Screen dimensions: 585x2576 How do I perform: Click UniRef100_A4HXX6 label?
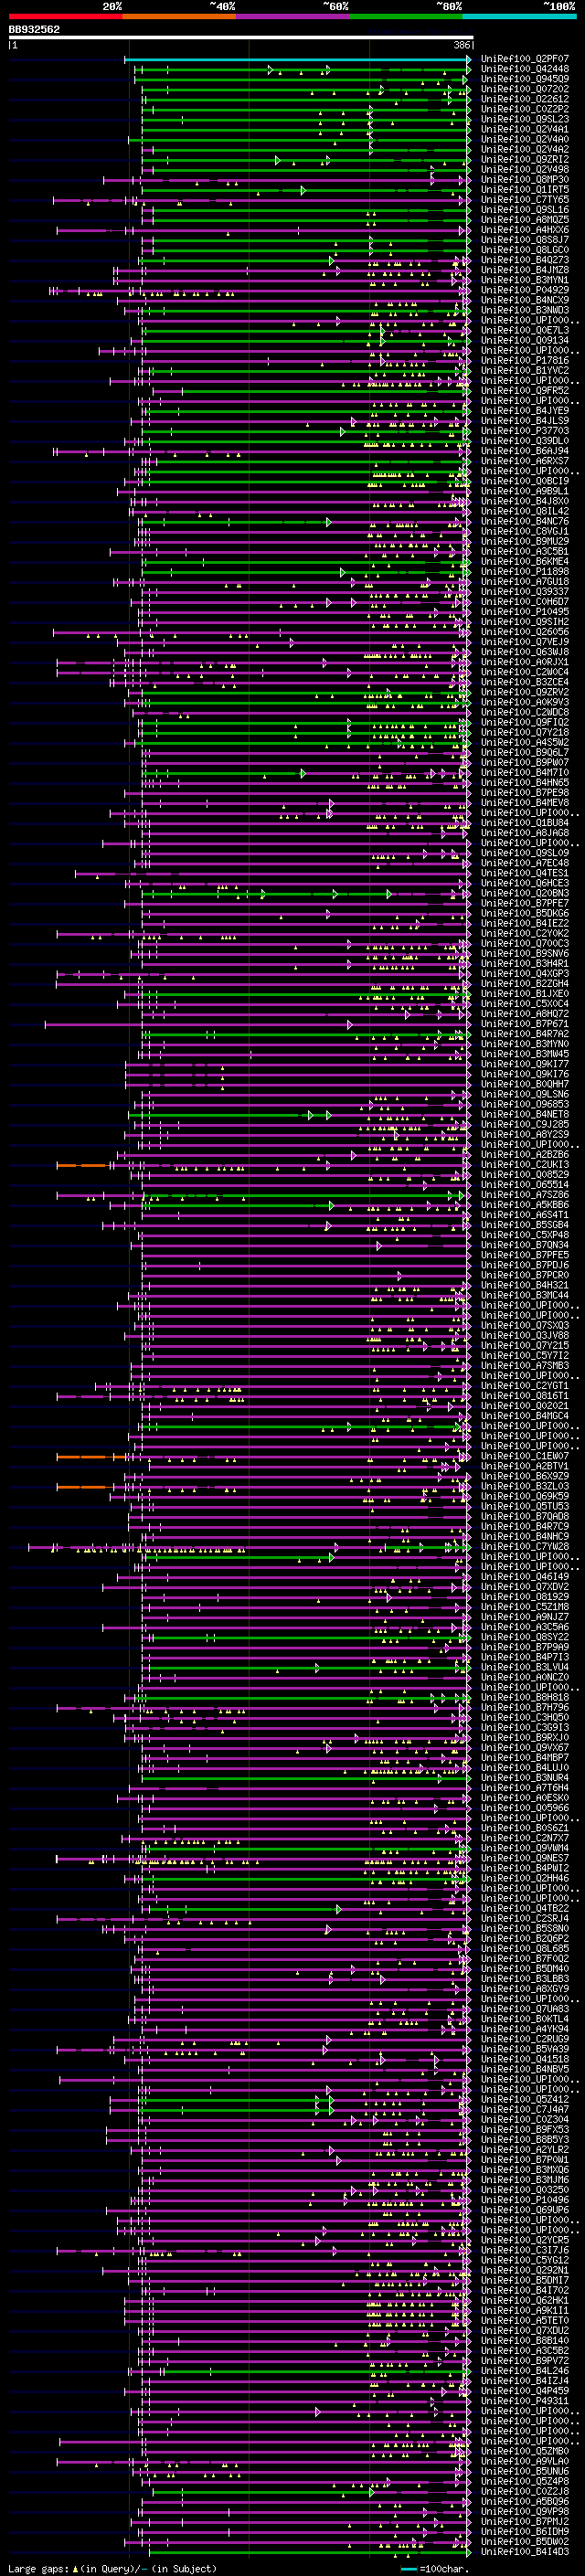[x=525, y=230]
